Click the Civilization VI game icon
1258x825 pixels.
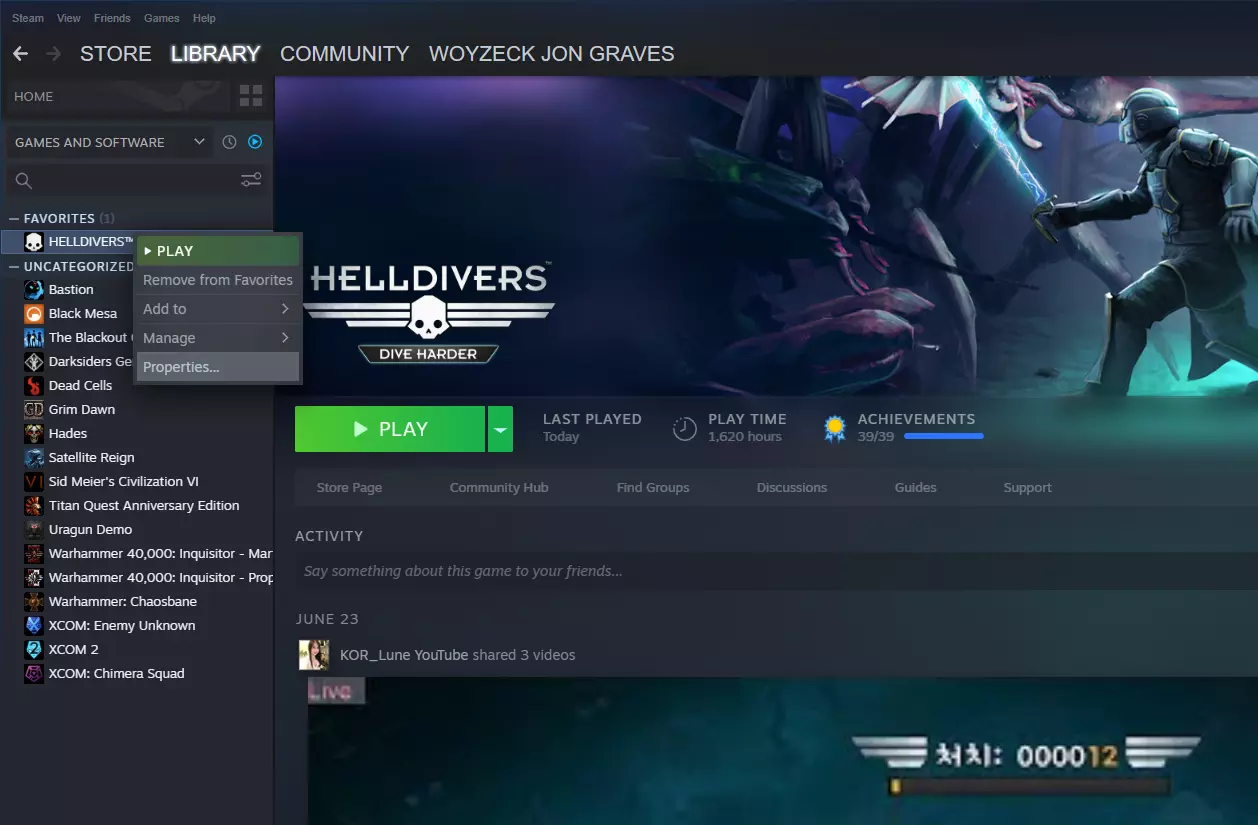pyautogui.click(x=33, y=482)
